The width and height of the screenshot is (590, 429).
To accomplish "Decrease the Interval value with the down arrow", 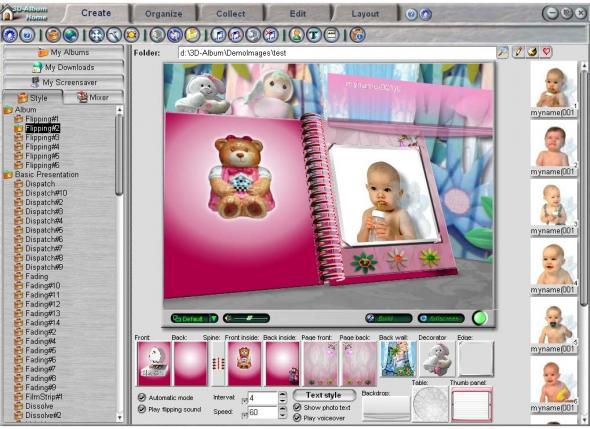I will (x=283, y=401).
